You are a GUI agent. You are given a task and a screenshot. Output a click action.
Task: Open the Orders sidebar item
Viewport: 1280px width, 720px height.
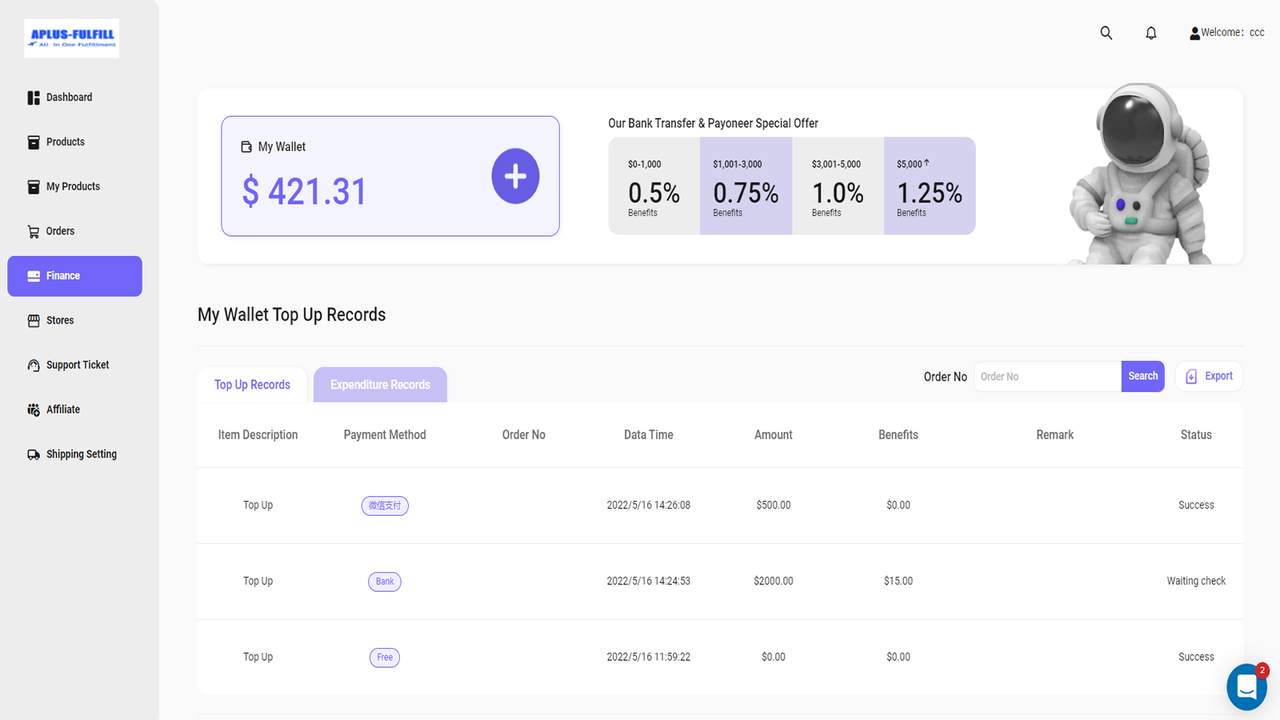tap(50, 231)
